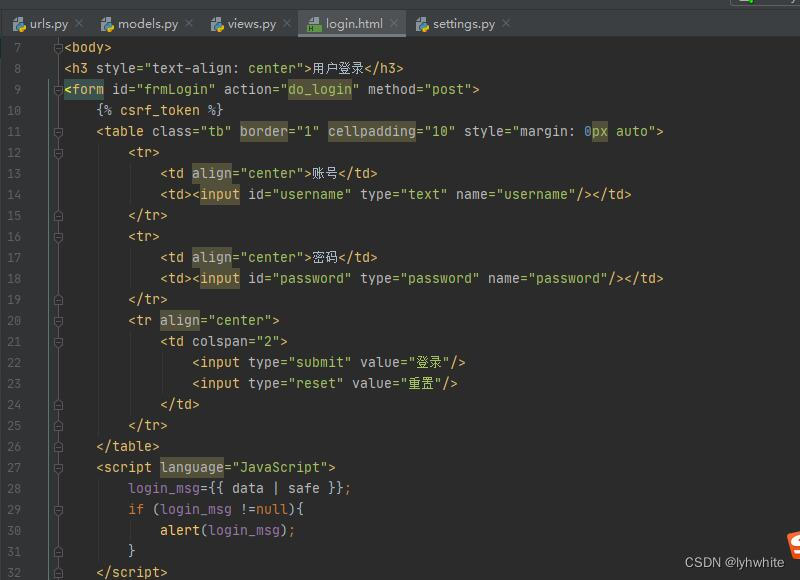Click the fold end marker on line 19
The height and width of the screenshot is (580, 800).
(58, 300)
